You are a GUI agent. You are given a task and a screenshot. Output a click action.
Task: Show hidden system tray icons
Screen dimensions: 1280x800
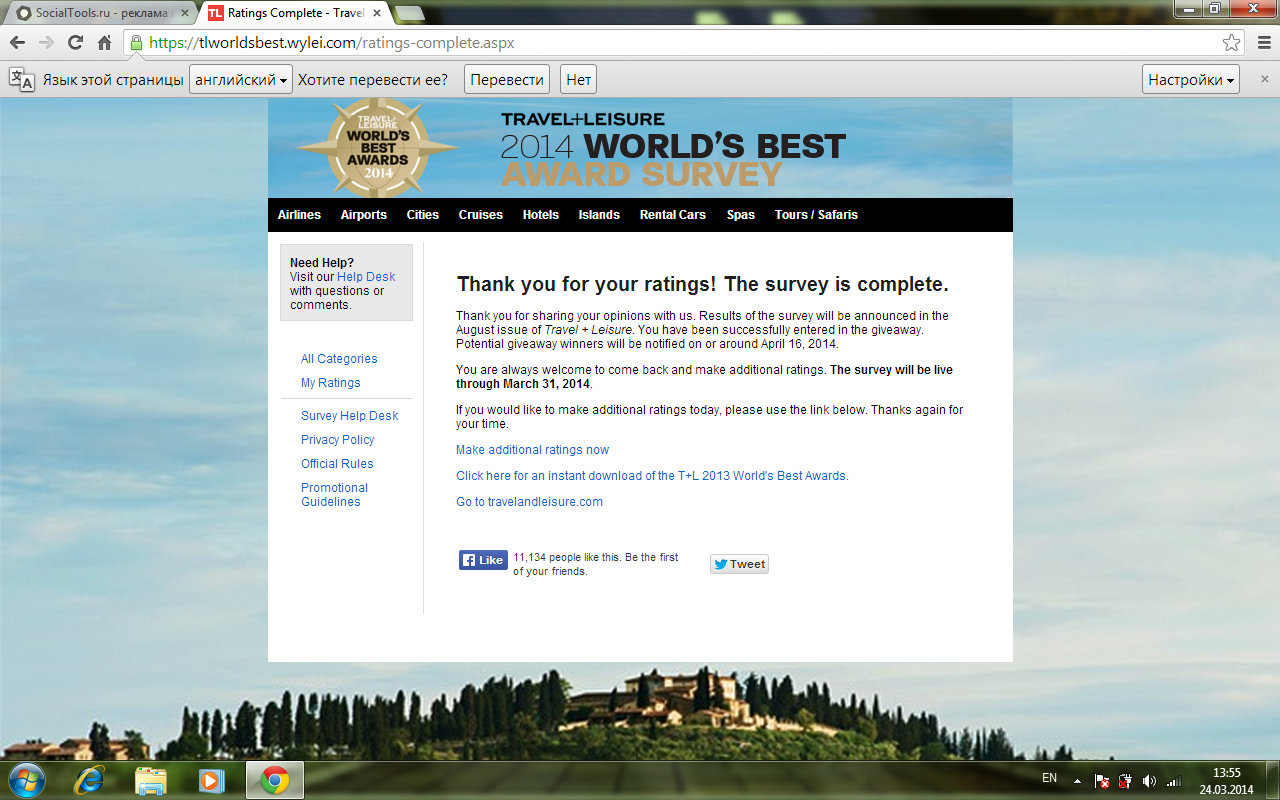tap(1077, 781)
